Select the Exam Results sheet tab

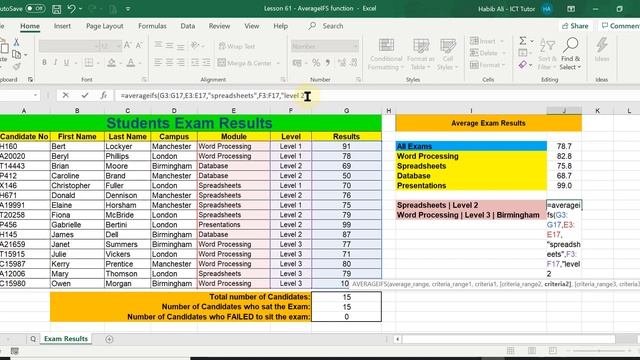pyautogui.click(x=66, y=338)
